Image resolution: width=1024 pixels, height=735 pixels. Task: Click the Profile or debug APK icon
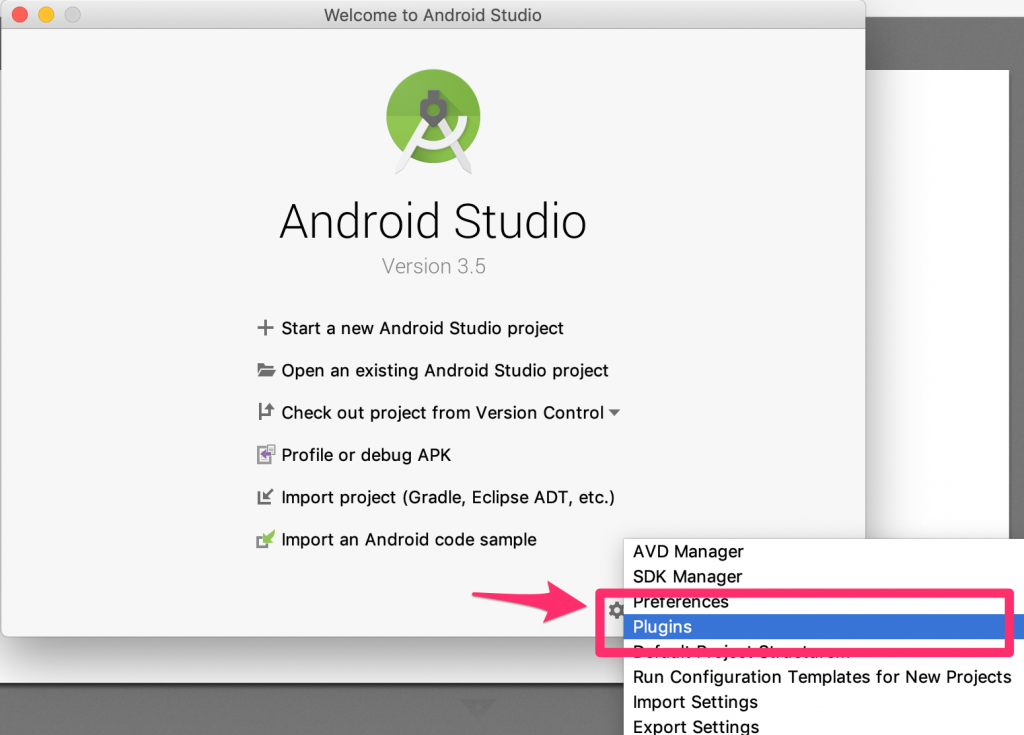click(265, 454)
